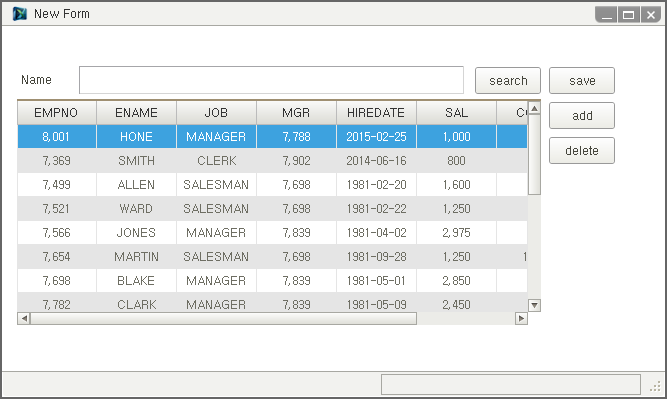
Task: Click the grid's vertical scroll down arrow
Action: [534, 305]
